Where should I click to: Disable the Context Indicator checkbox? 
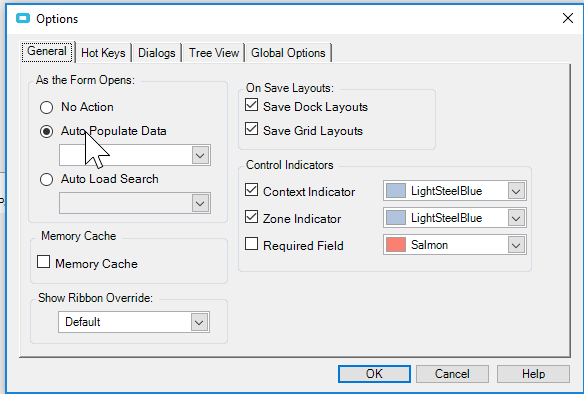pos(251,190)
